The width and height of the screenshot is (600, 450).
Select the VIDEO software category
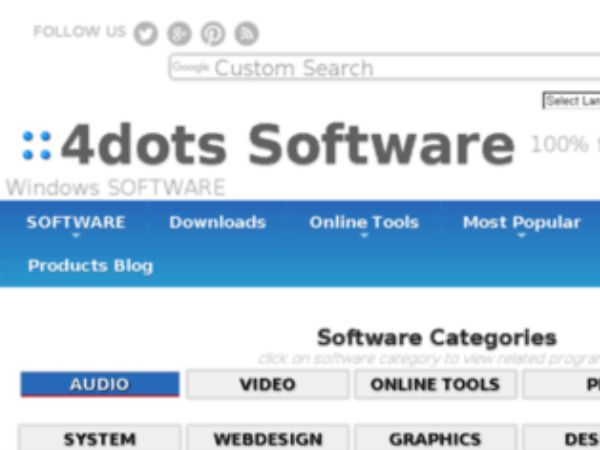coord(267,384)
